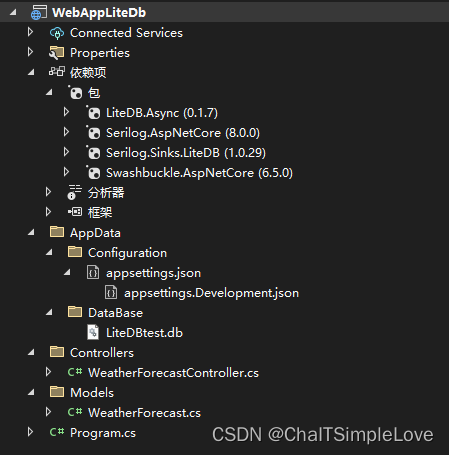Collapse the Controllers folder arrow
Image resolution: width=449 pixels, height=455 pixels.
tap(31, 352)
